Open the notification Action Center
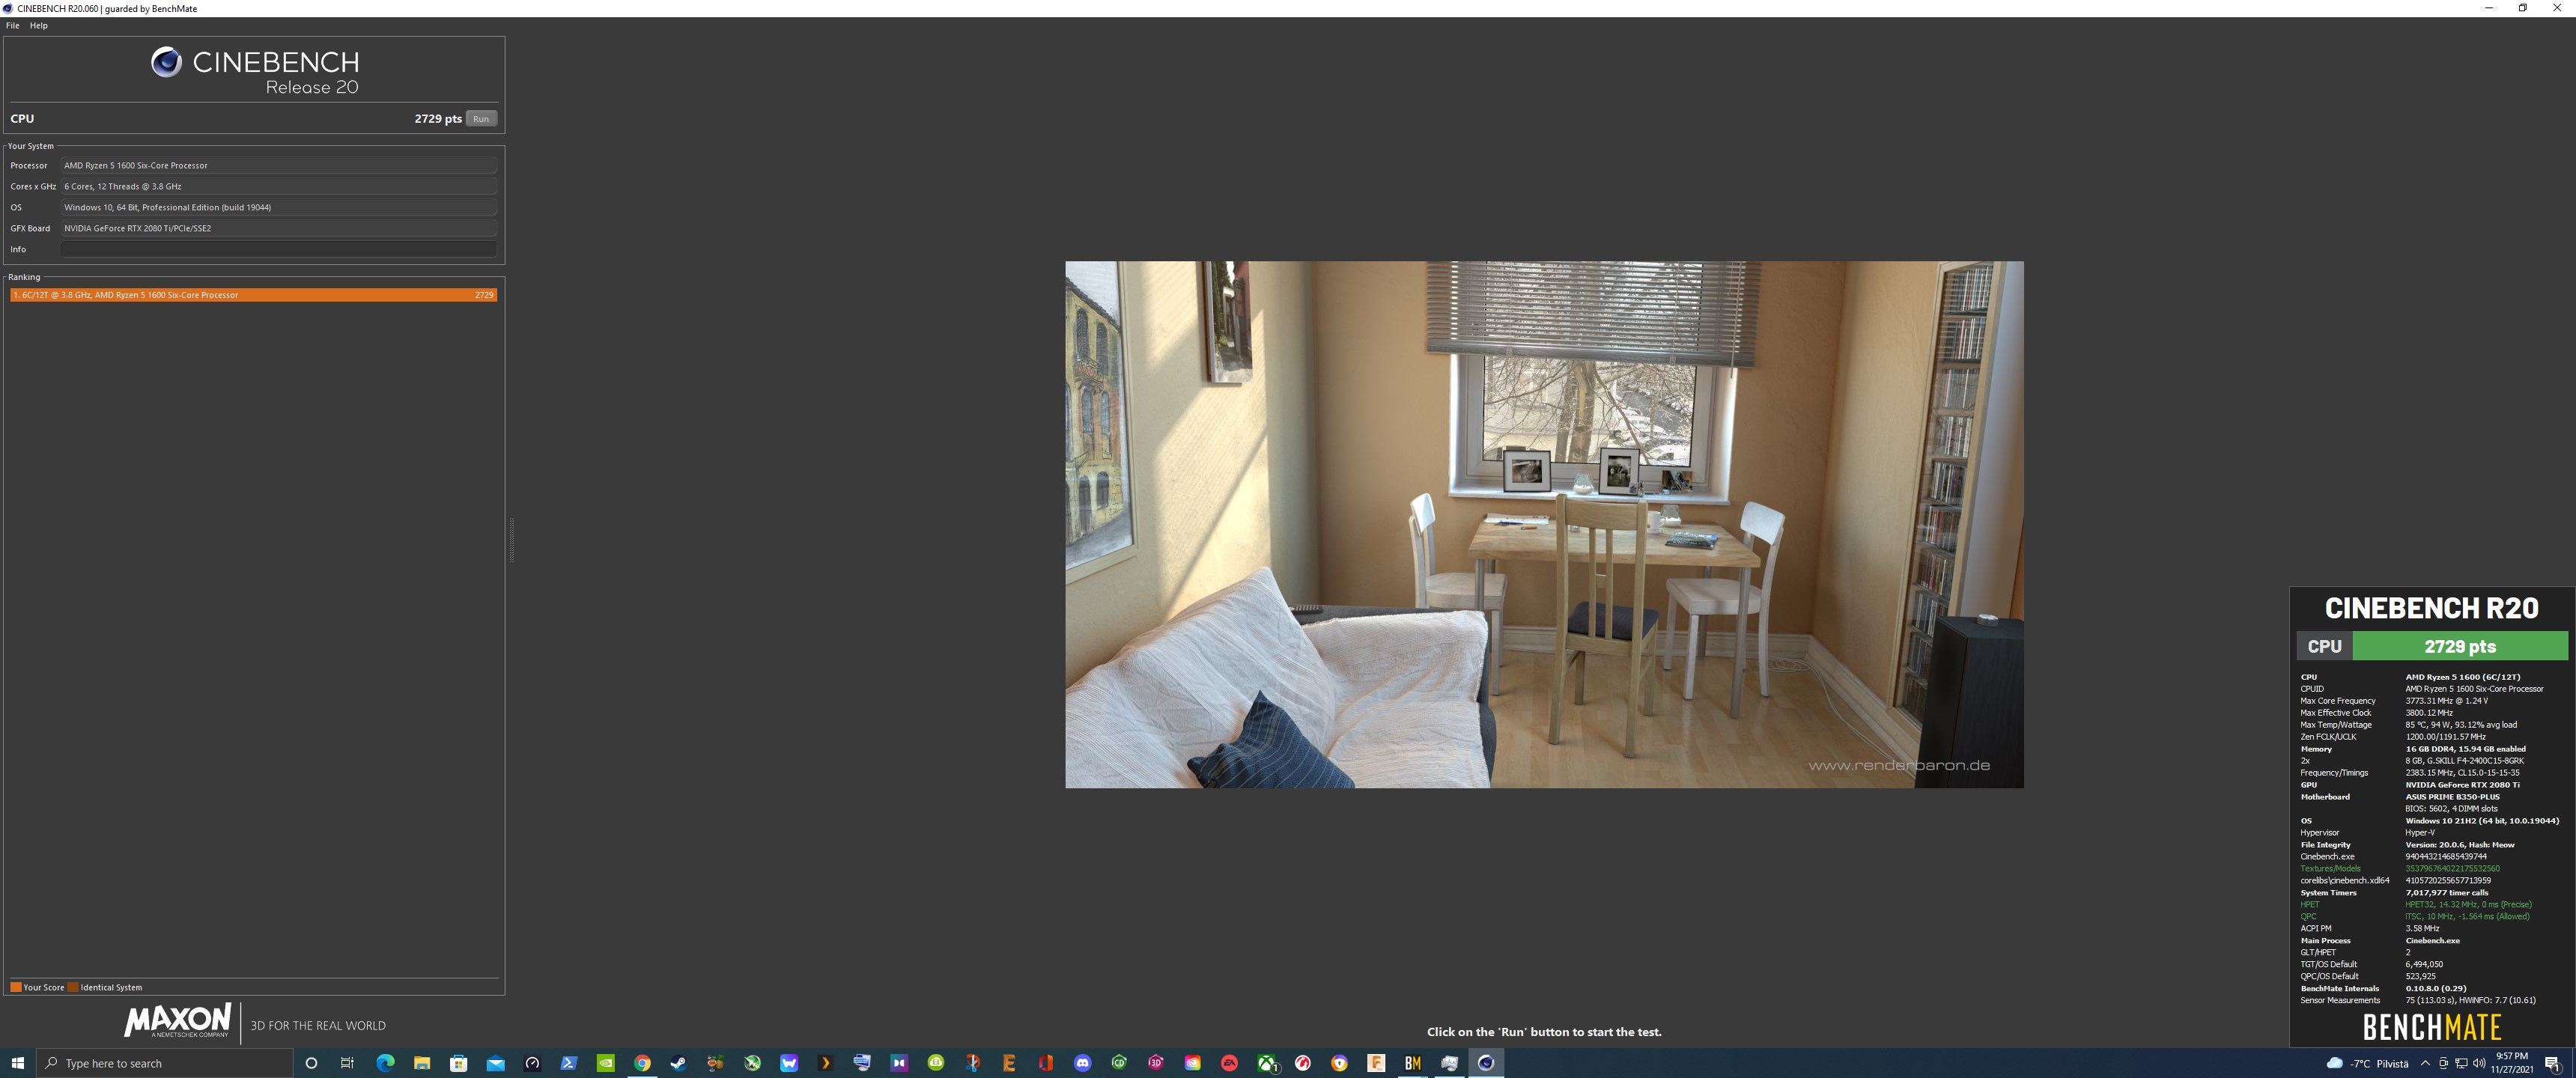2576x1078 pixels. [2552, 1063]
